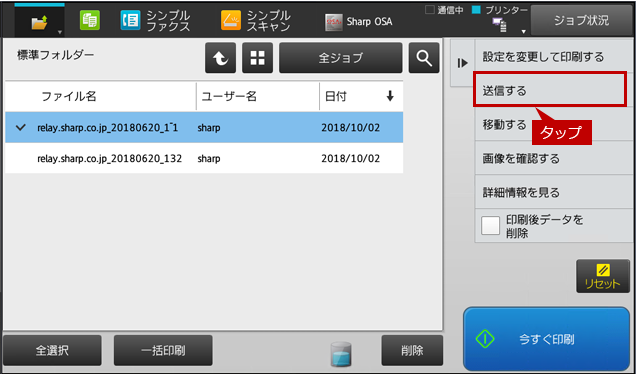Click 削除 (Delete) button

coord(412,350)
